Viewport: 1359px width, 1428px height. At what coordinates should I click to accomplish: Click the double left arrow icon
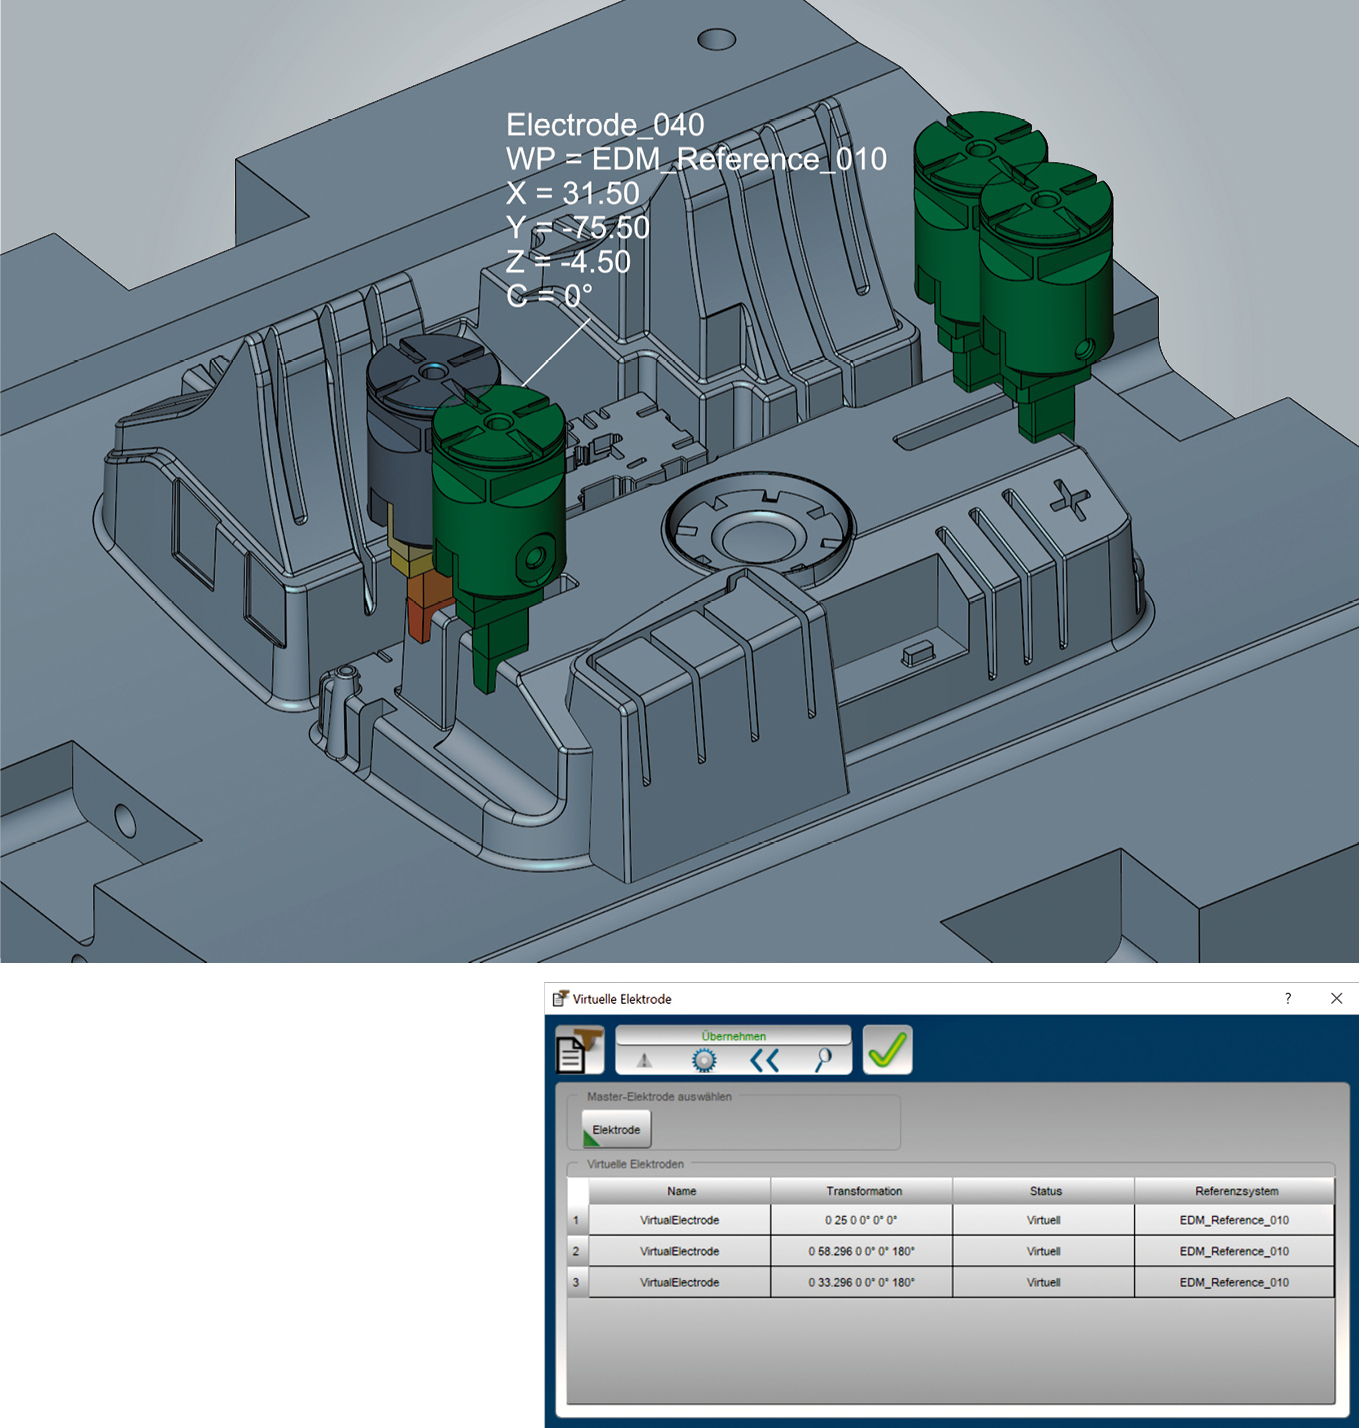[765, 1060]
